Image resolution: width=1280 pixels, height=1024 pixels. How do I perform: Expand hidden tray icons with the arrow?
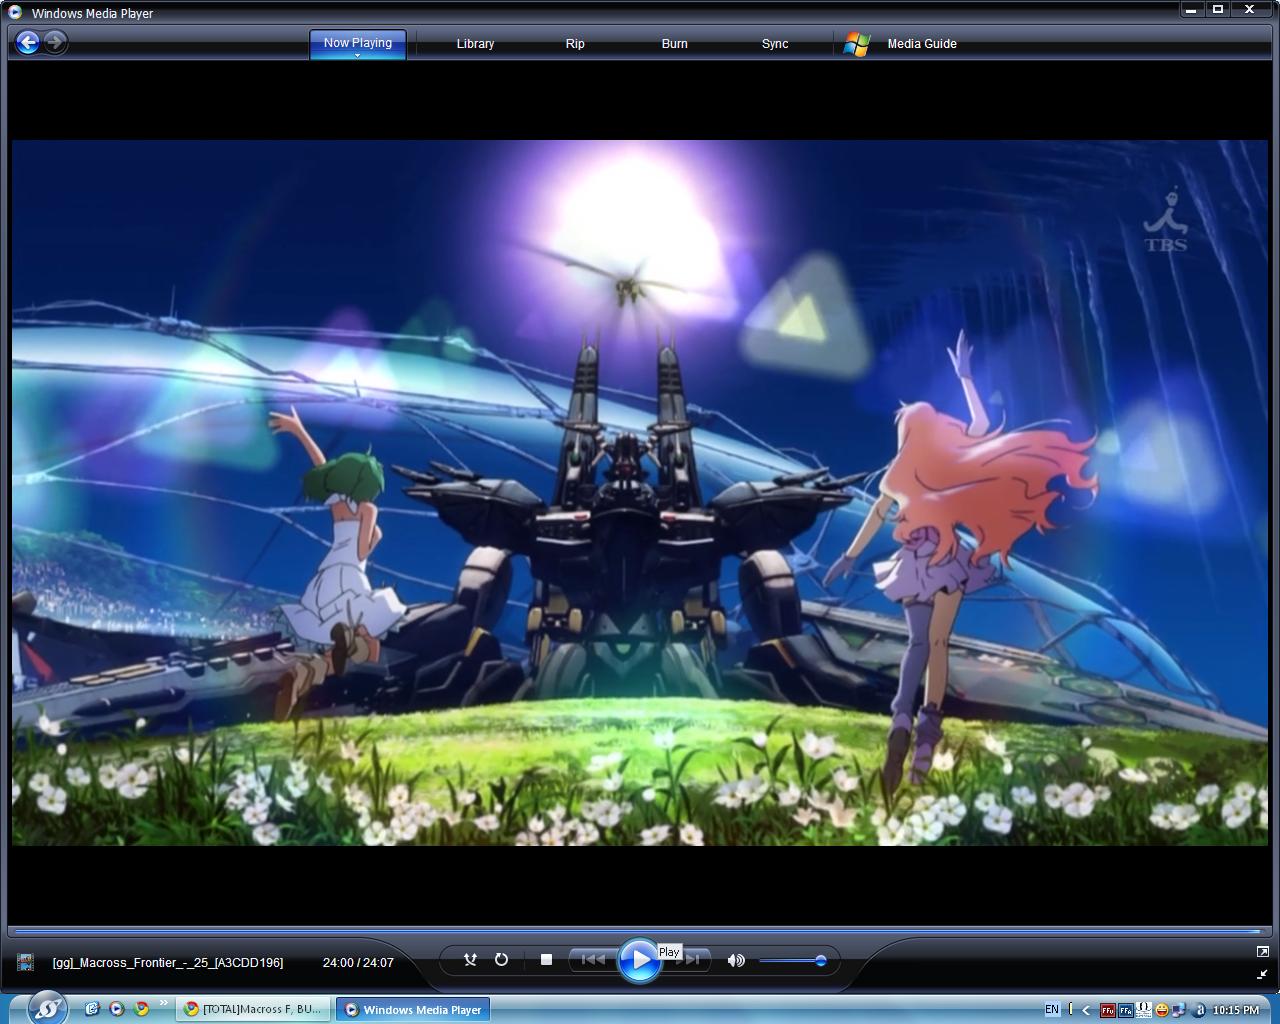pos(1086,1010)
